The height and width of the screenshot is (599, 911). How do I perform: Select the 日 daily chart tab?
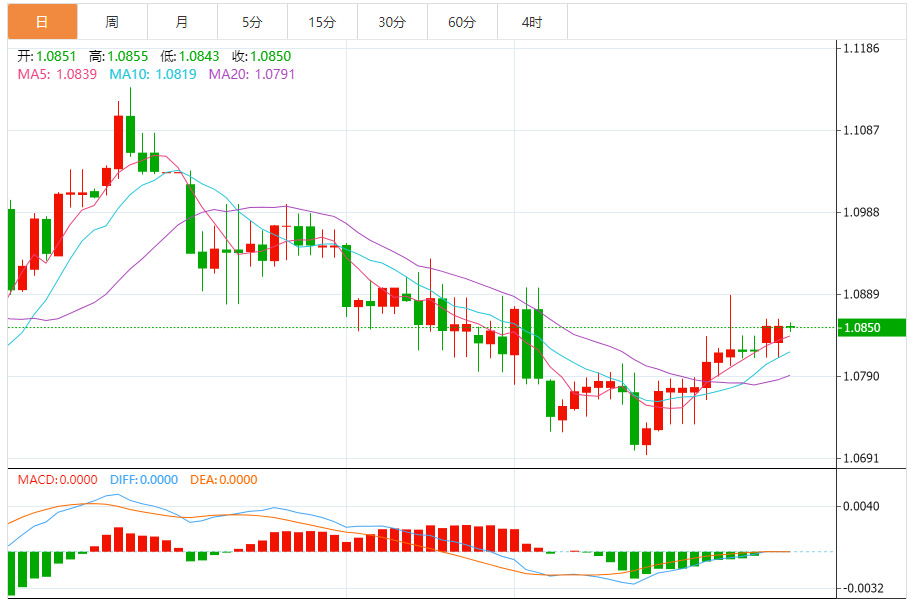[42, 22]
